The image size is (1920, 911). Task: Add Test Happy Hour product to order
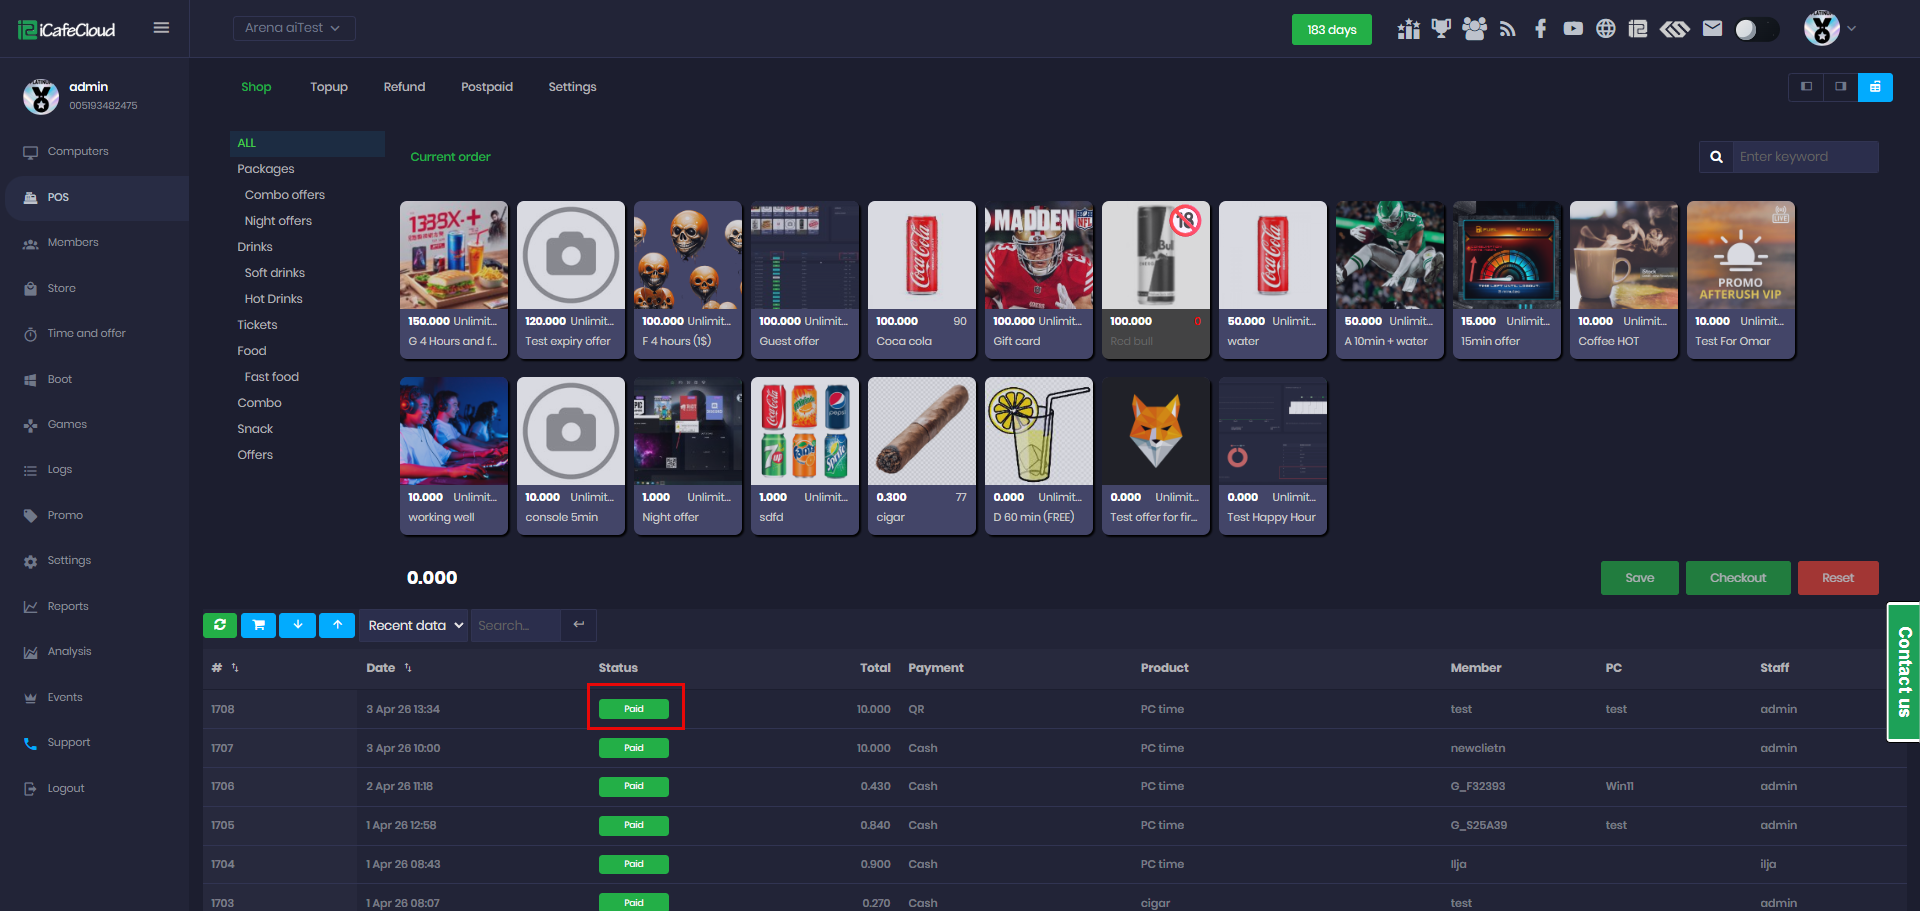[x=1272, y=455]
